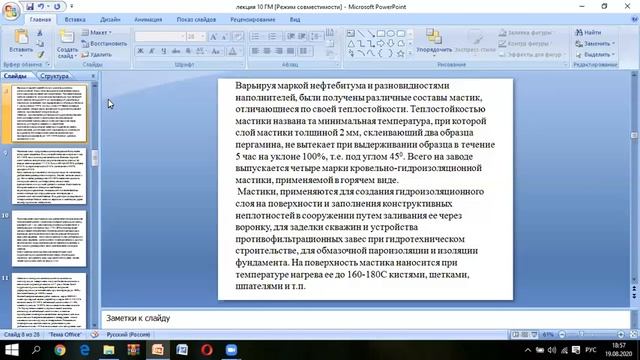
Task: Select the oval shape
Action: (391, 33)
